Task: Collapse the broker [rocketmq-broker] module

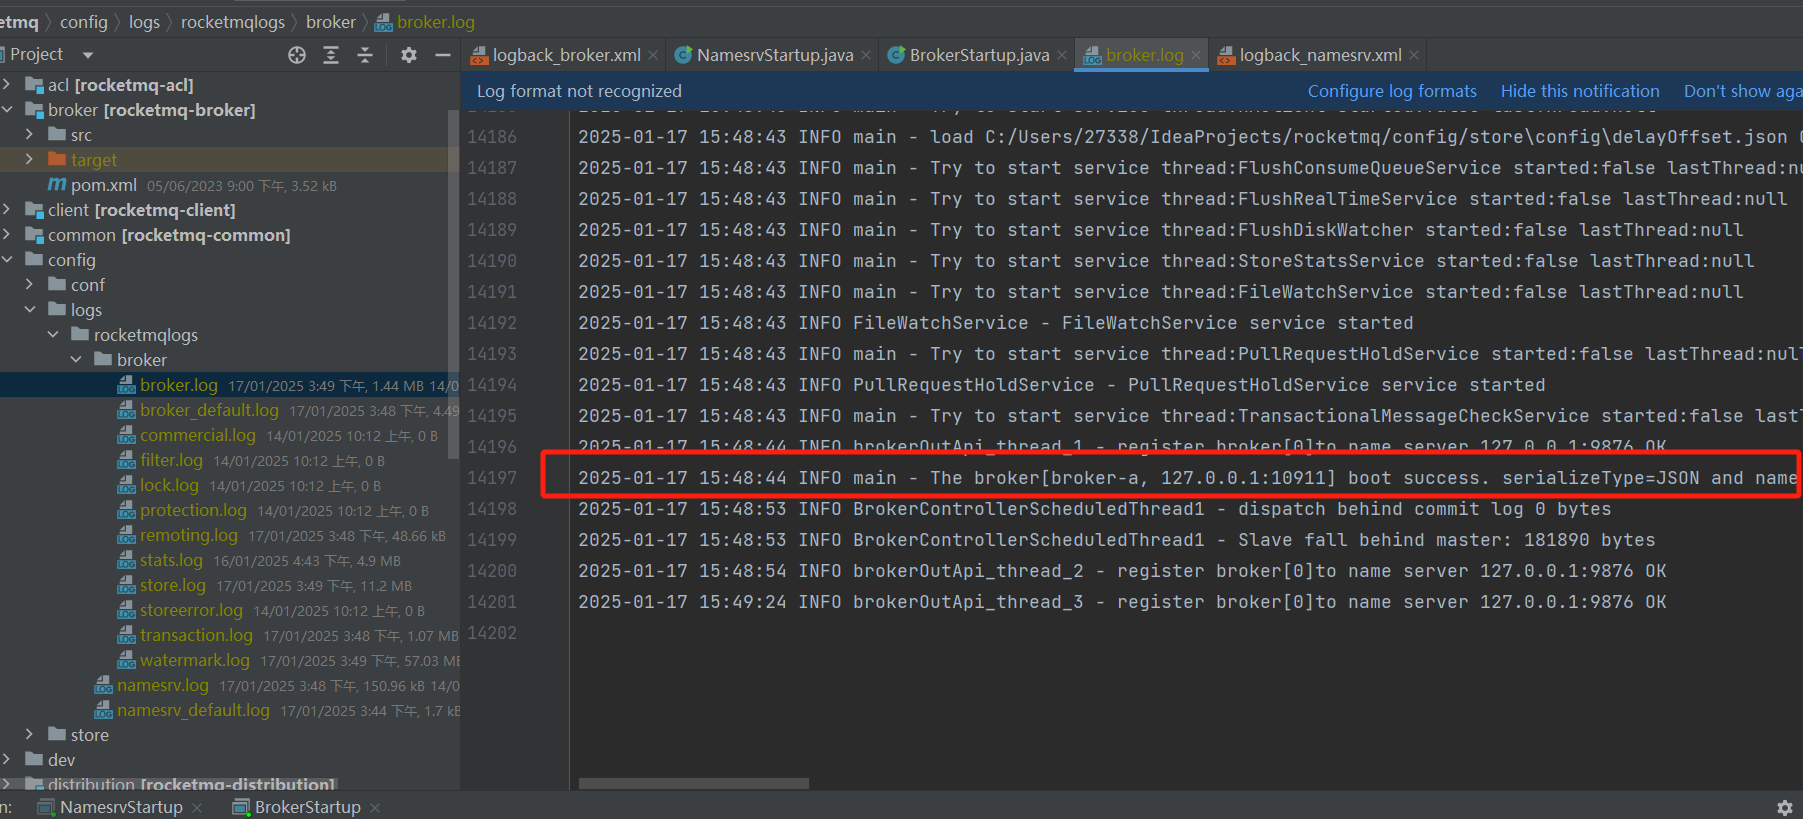Action: [x=7, y=110]
